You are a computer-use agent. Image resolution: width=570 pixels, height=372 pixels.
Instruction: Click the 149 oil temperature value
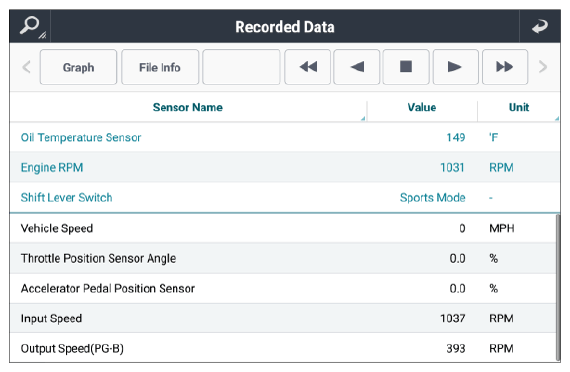click(x=456, y=137)
